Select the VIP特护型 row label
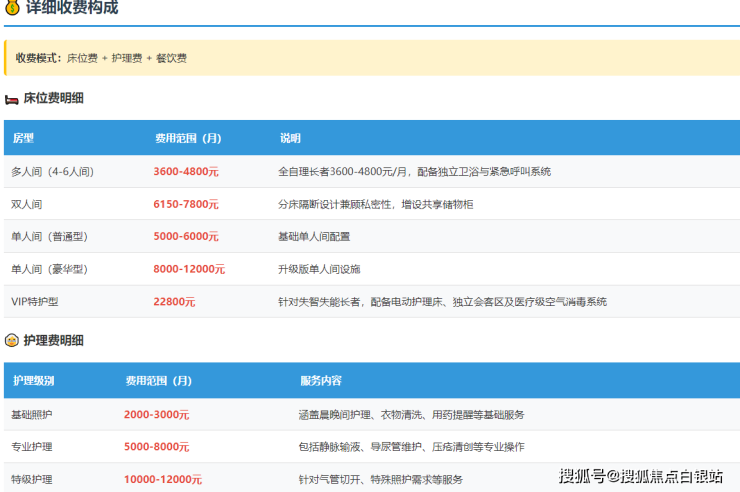This screenshot has height=492, width=740. [35, 302]
